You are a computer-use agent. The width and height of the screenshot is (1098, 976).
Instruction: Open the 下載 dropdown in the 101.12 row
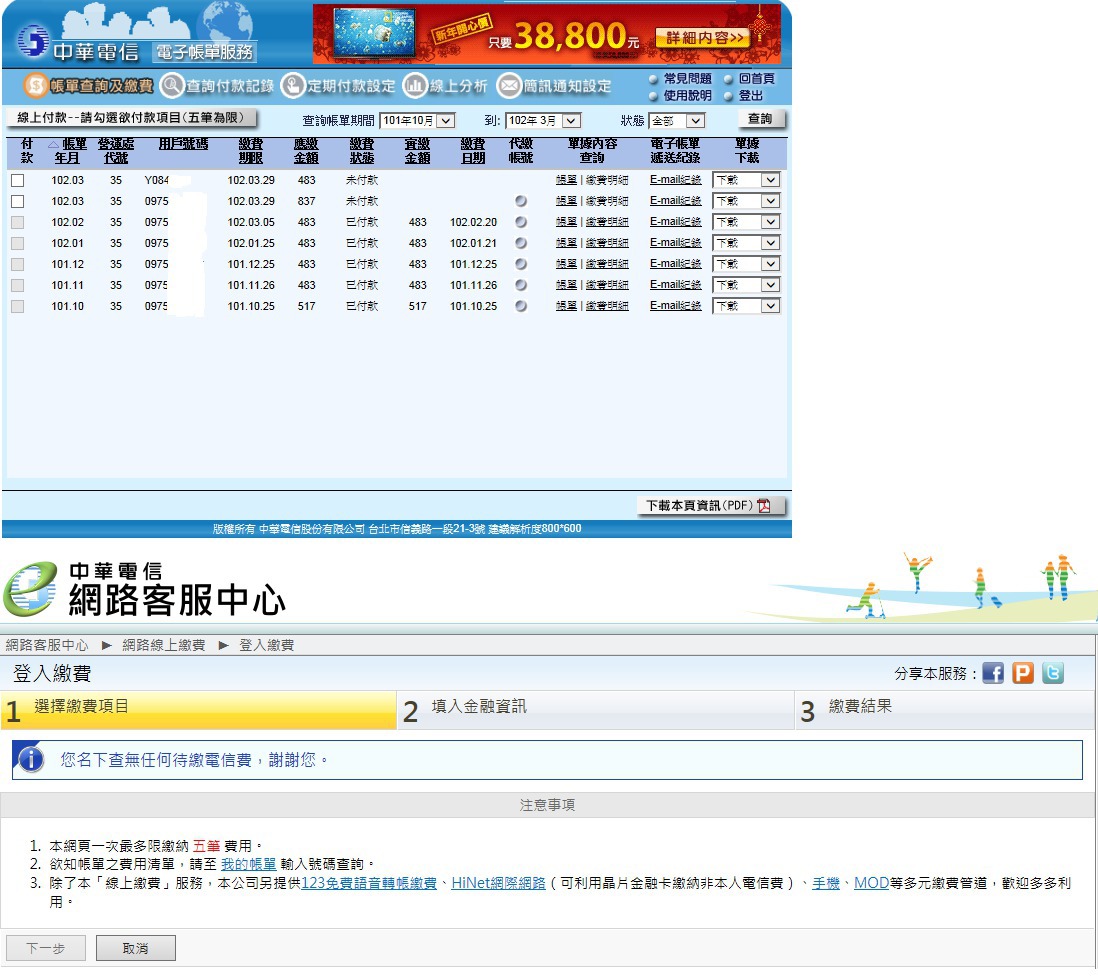[746, 264]
